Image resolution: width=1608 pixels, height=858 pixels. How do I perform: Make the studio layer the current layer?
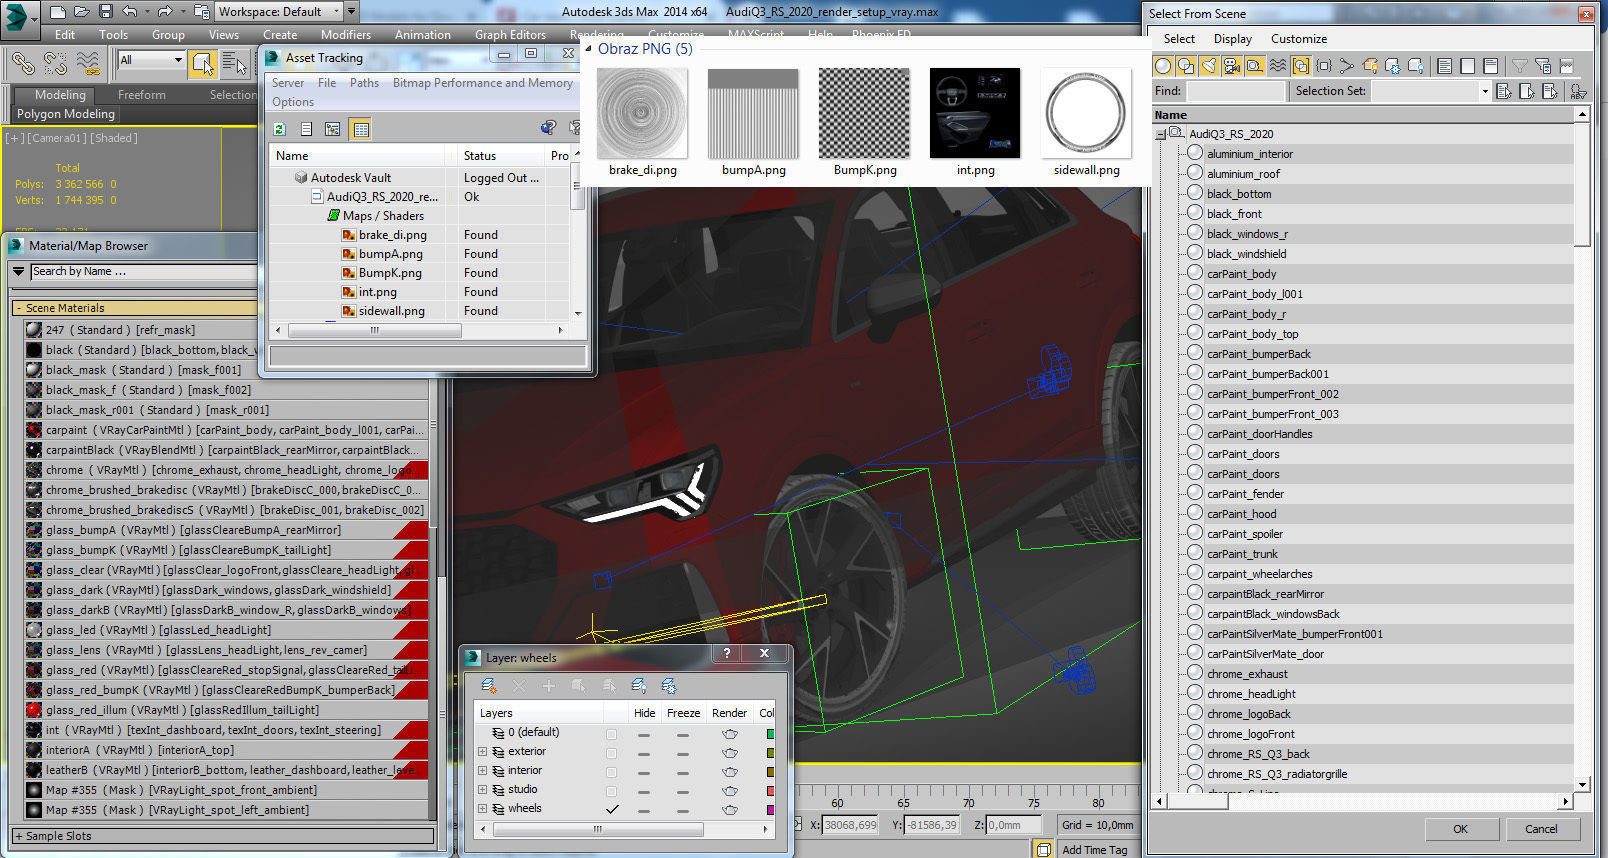click(612, 790)
